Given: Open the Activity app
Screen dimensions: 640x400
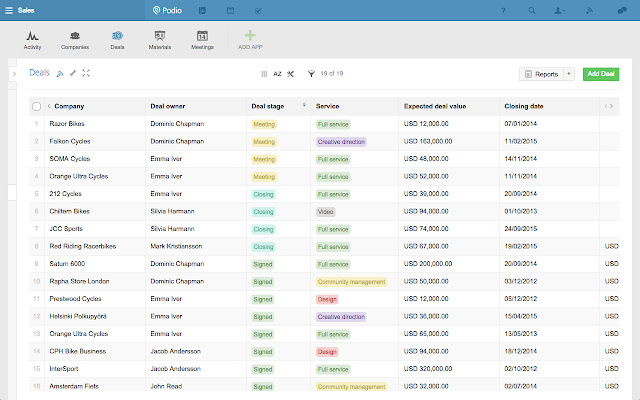Looking at the screenshot, I should [32, 40].
